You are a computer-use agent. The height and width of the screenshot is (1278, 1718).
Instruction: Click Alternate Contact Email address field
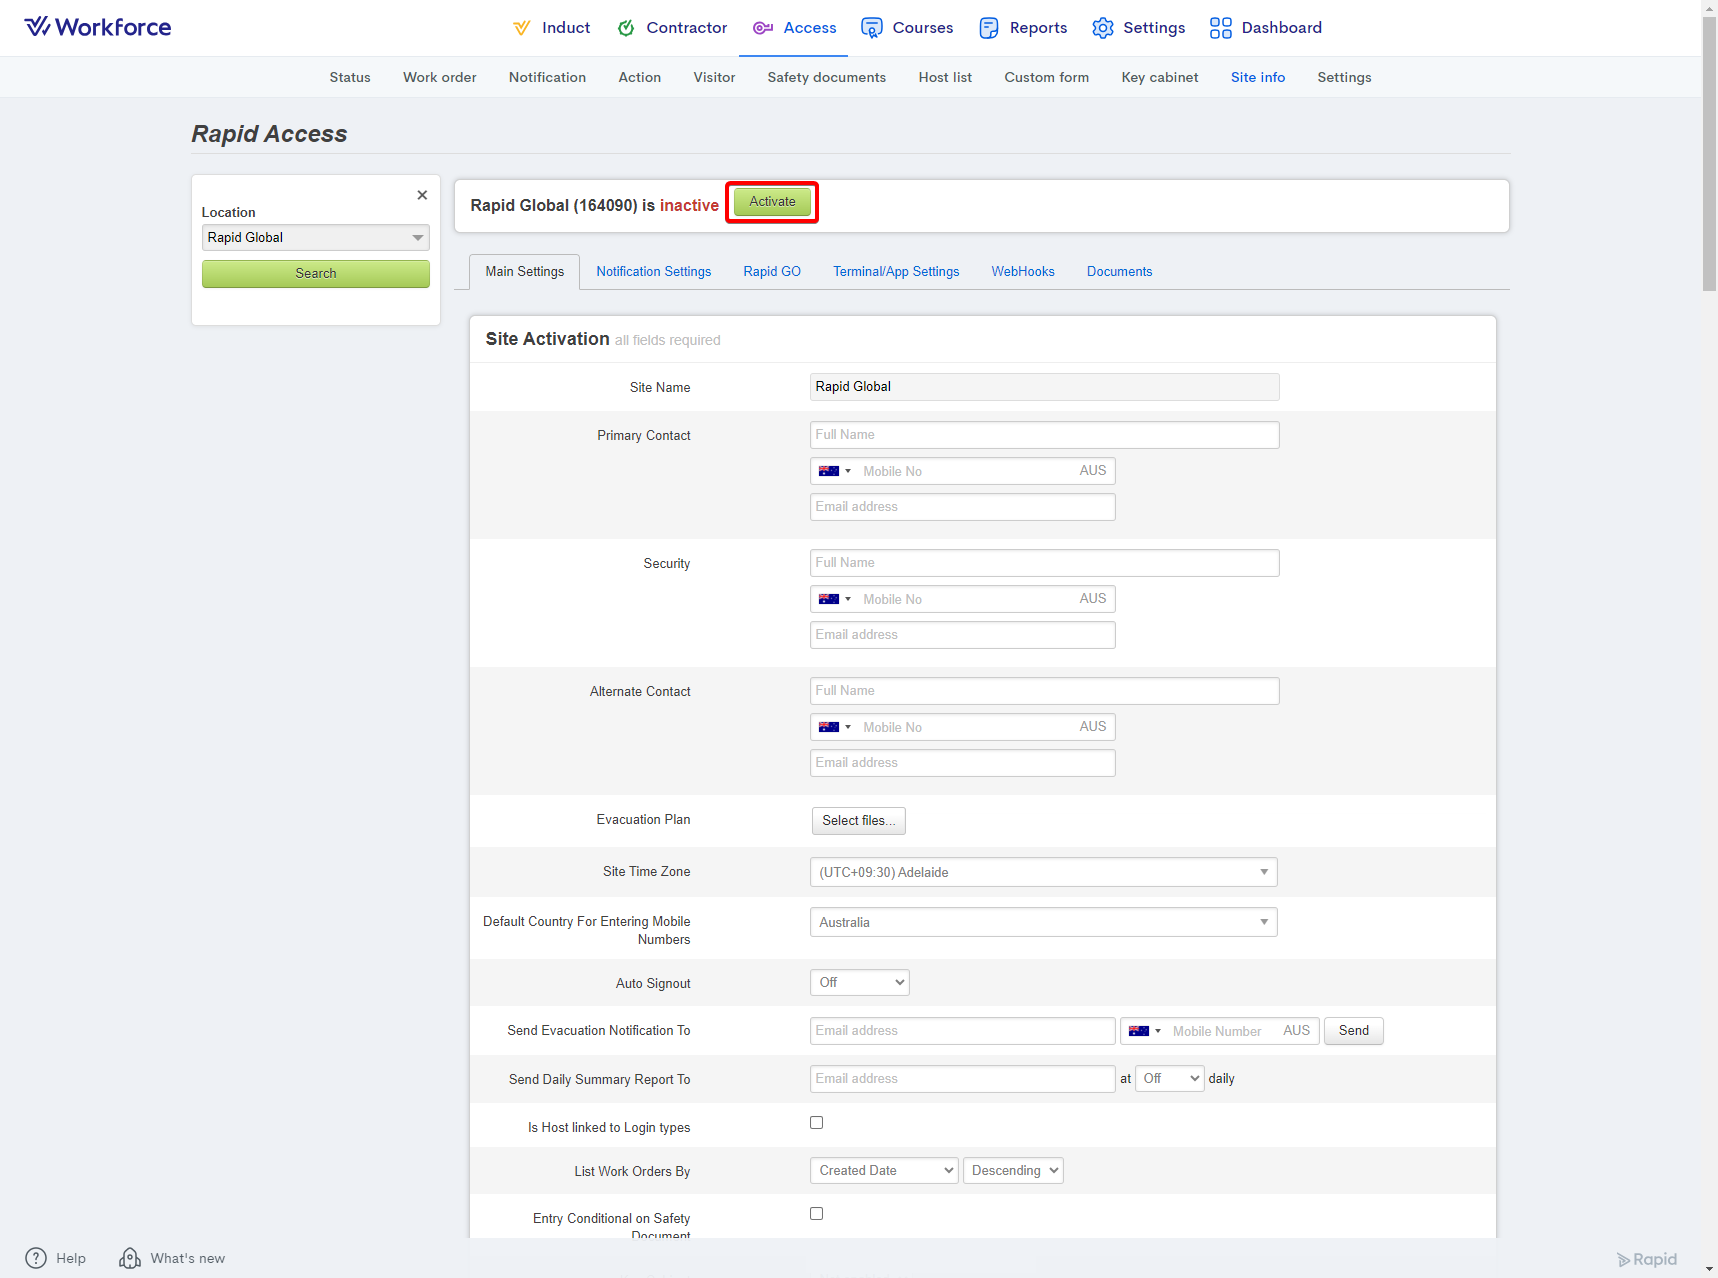pyautogui.click(x=963, y=763)
